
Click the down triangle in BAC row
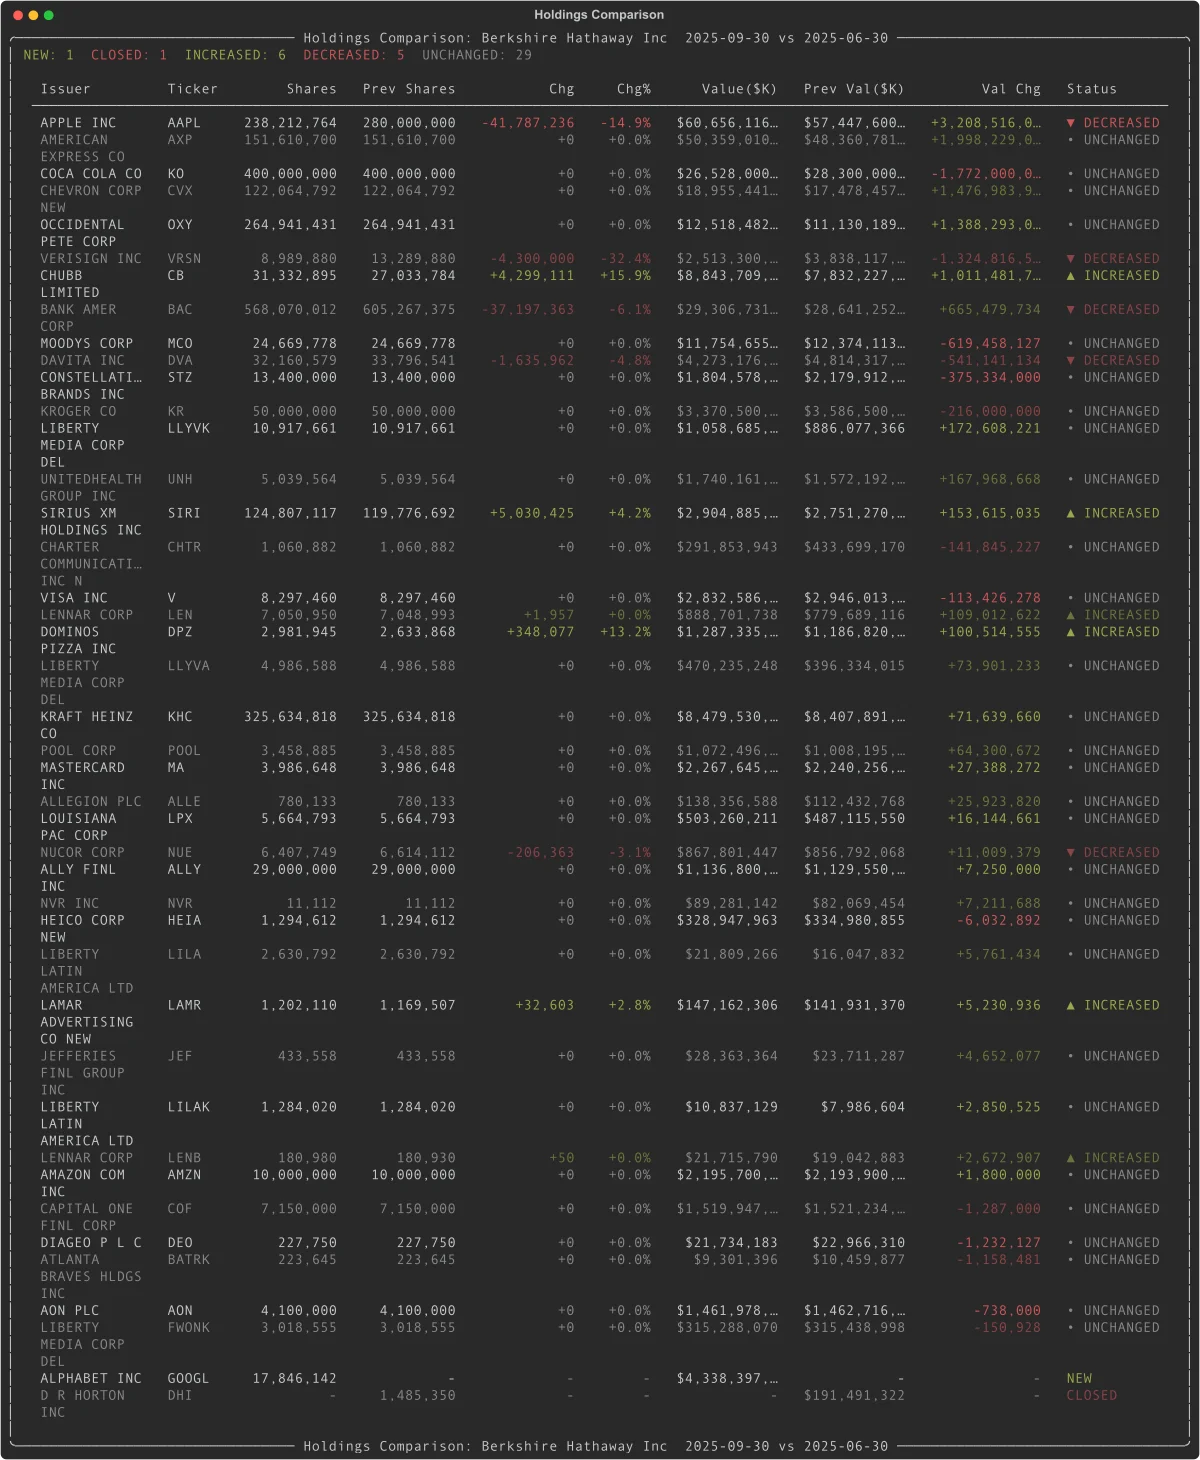click(x=1071, y=310)
